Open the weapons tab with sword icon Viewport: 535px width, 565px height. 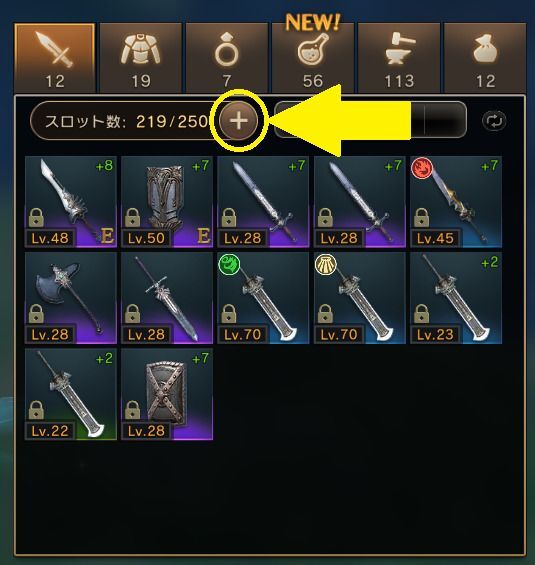pos(55,58)
